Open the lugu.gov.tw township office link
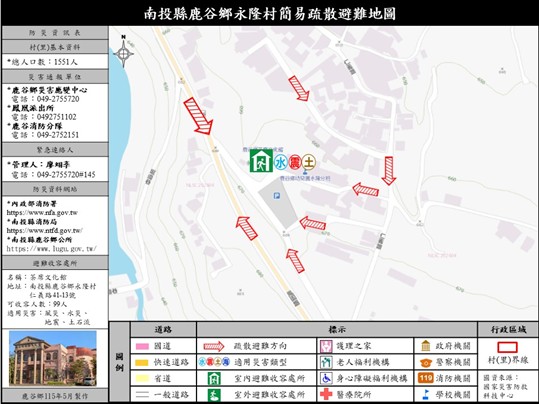This screenshot has height=404, width=539. [x=52, y=248]
